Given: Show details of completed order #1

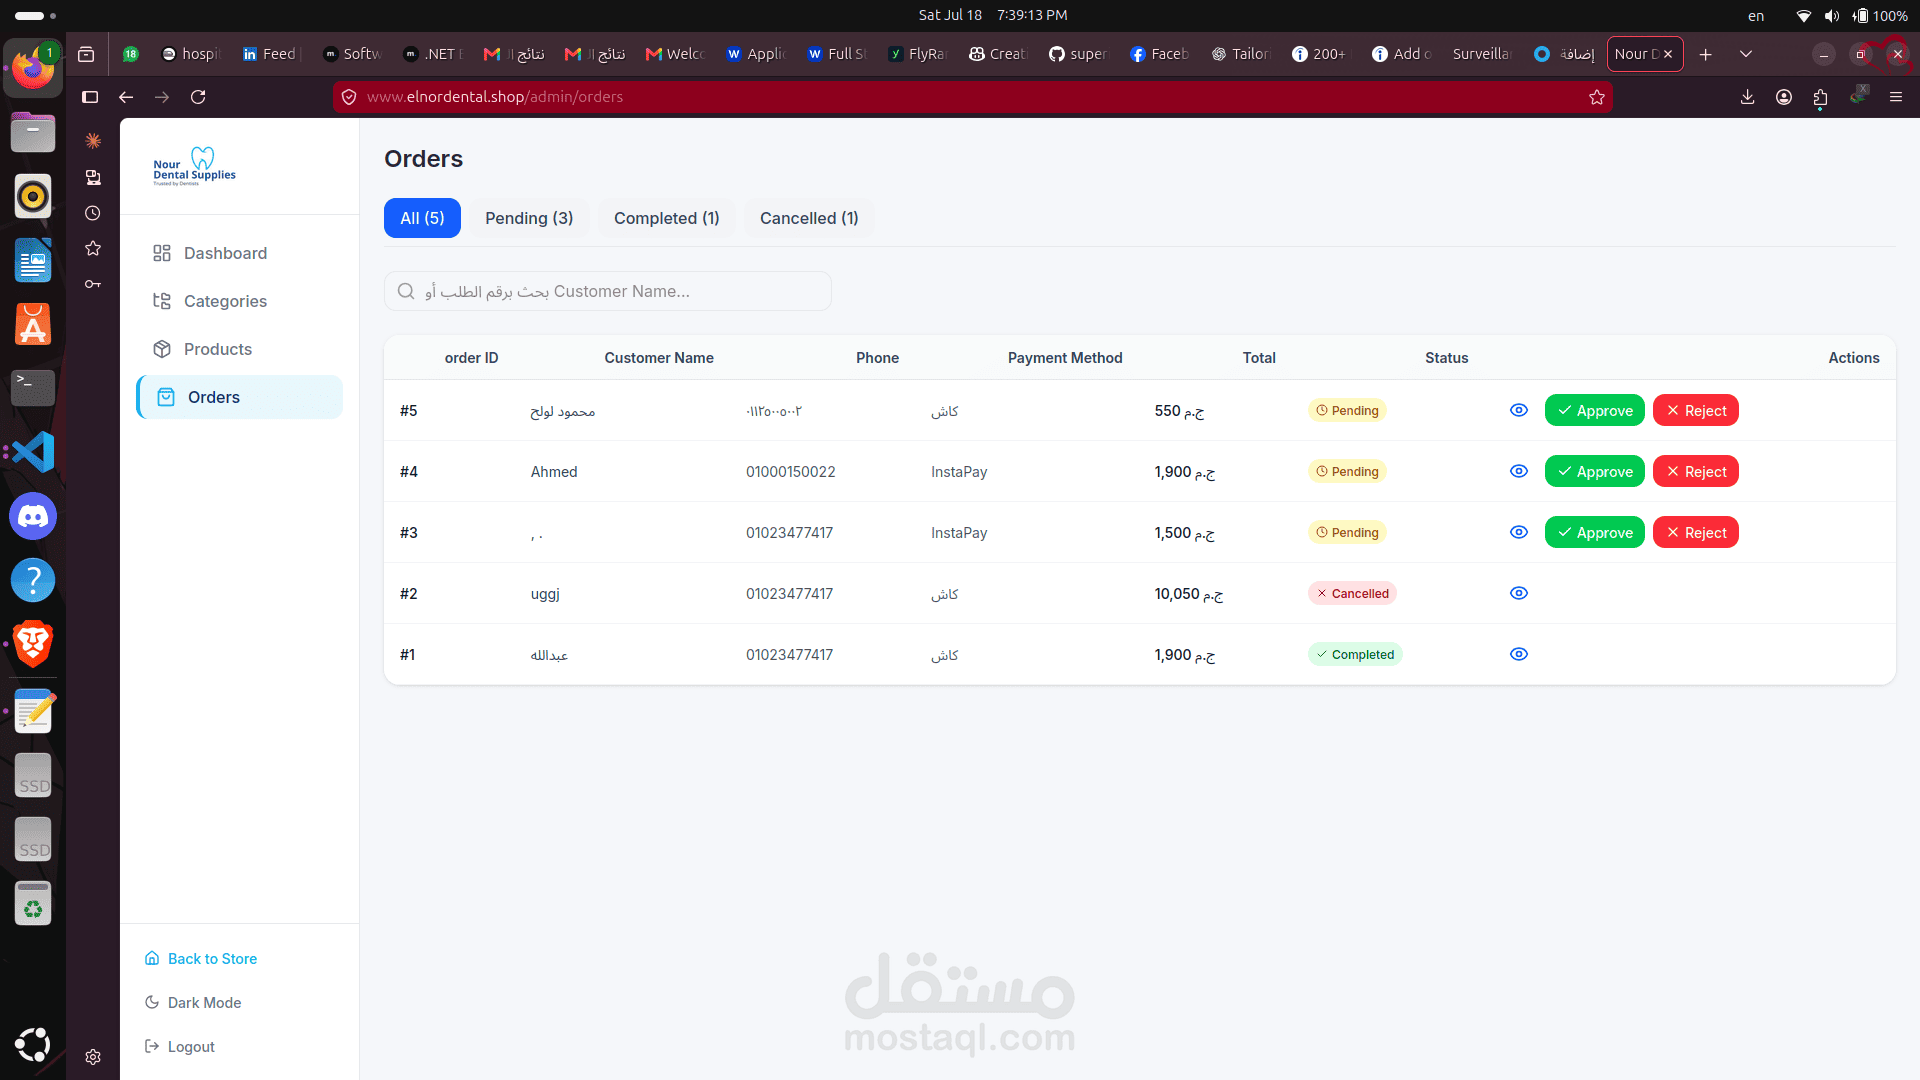Looking at the screenshot, I should (1518, 654).
